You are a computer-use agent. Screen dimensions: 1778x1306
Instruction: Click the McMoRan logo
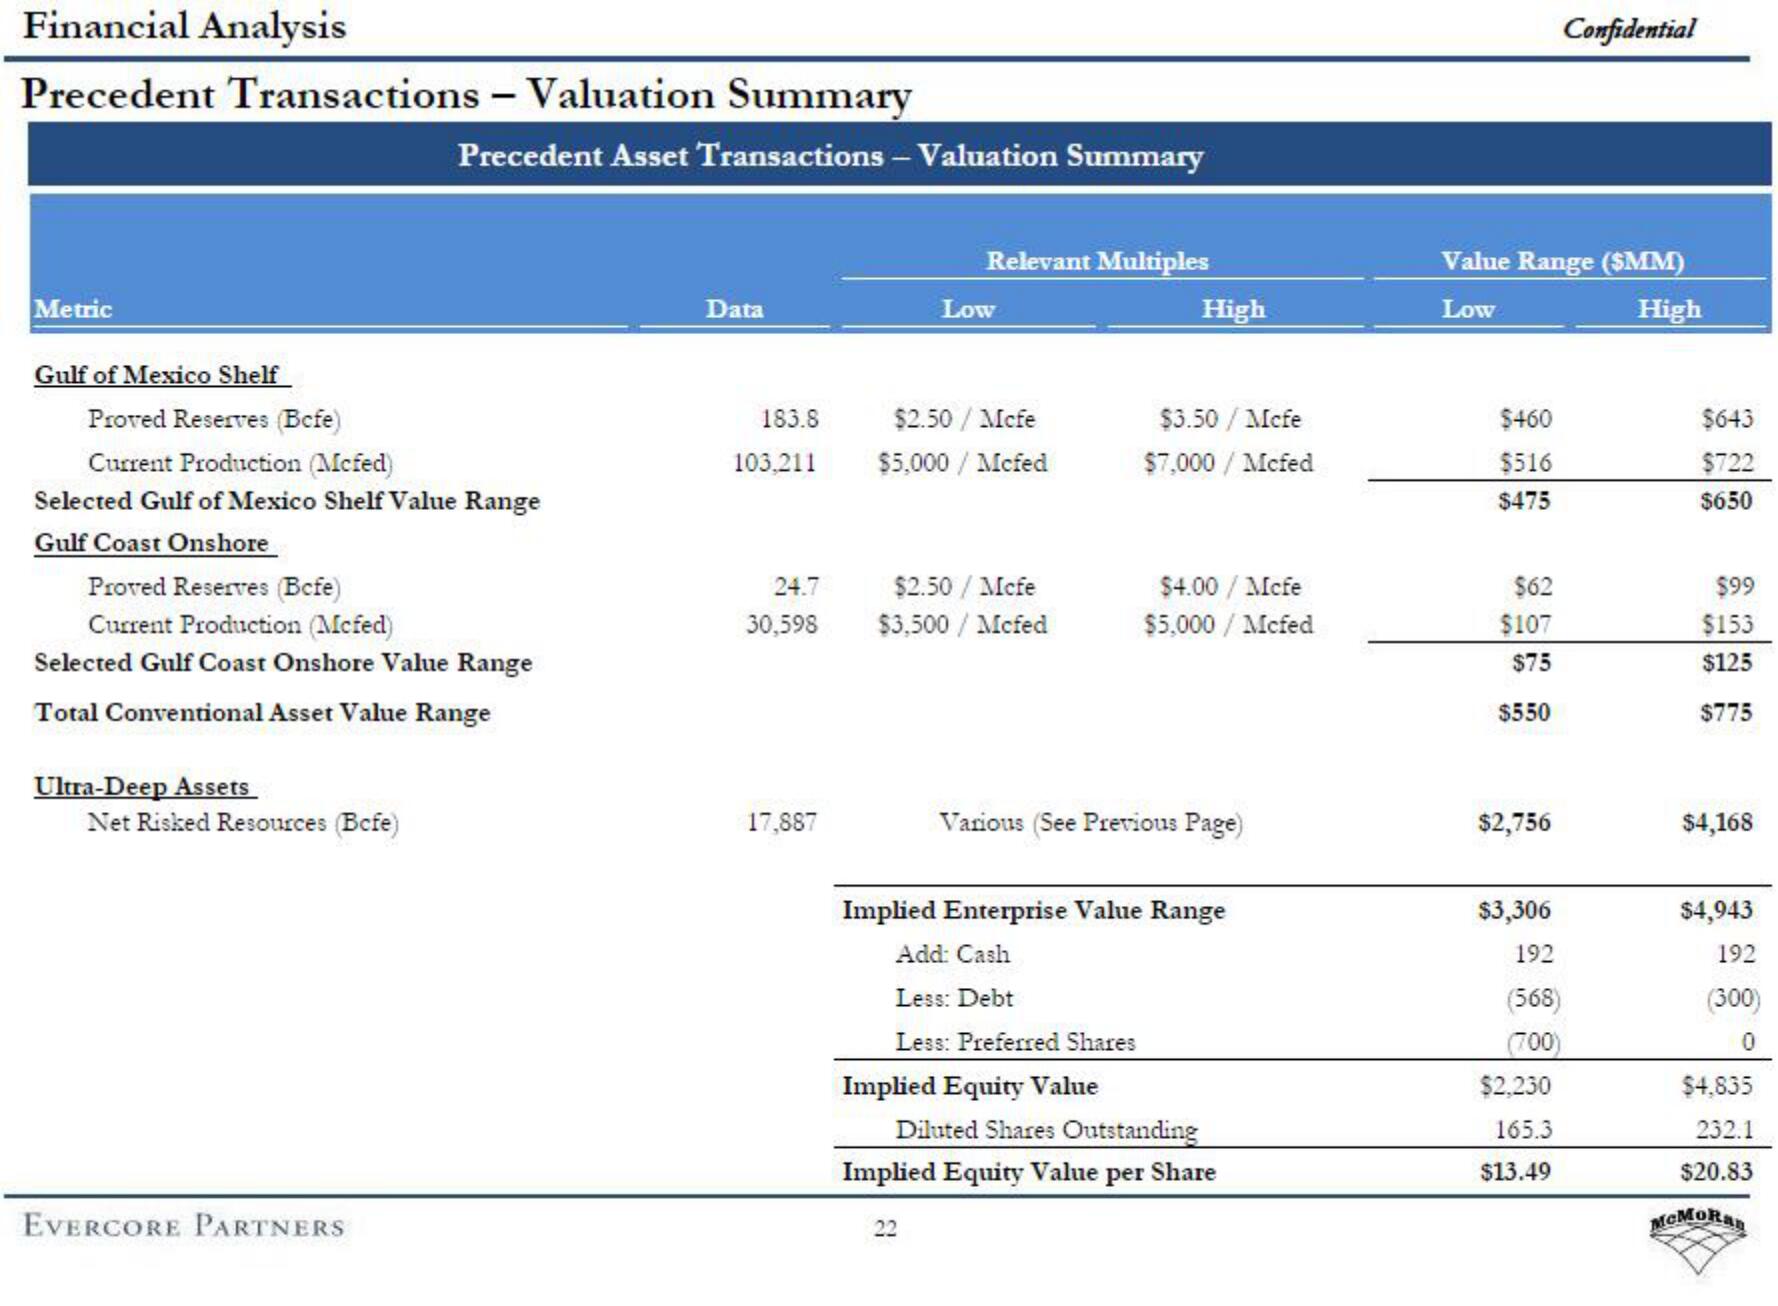point(1697,1240)
